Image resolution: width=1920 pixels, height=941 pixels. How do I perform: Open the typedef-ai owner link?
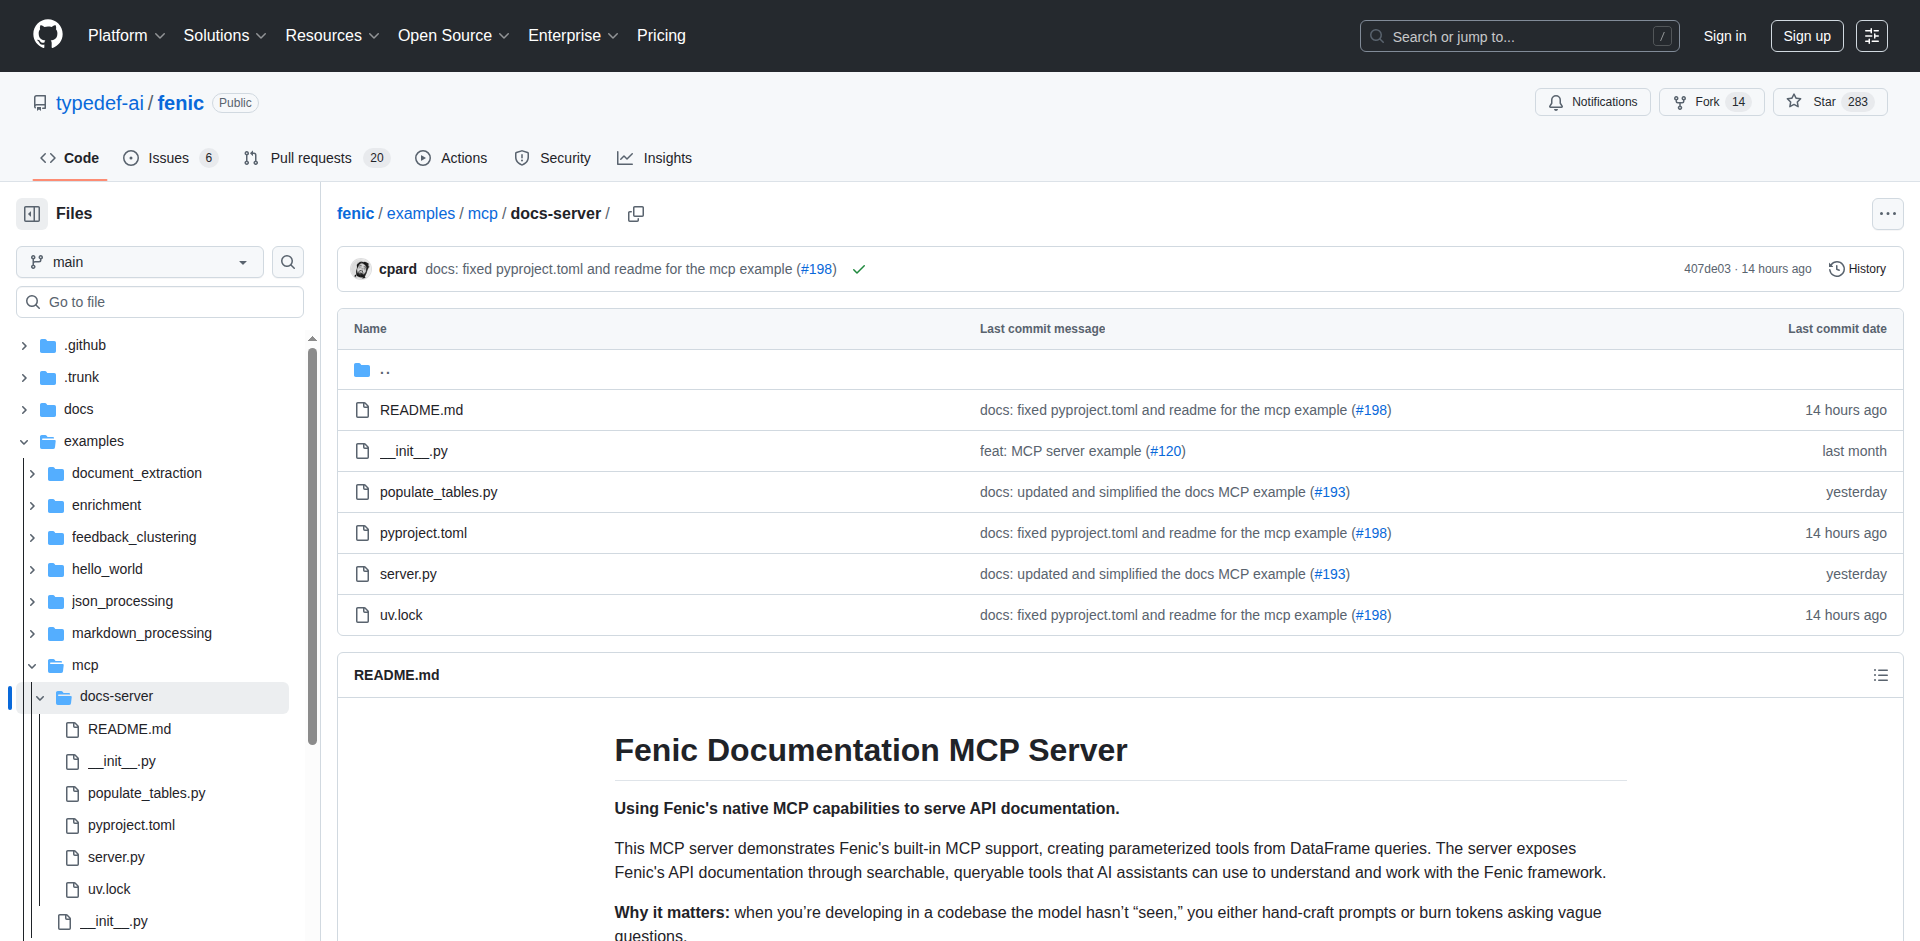(100, 103)
